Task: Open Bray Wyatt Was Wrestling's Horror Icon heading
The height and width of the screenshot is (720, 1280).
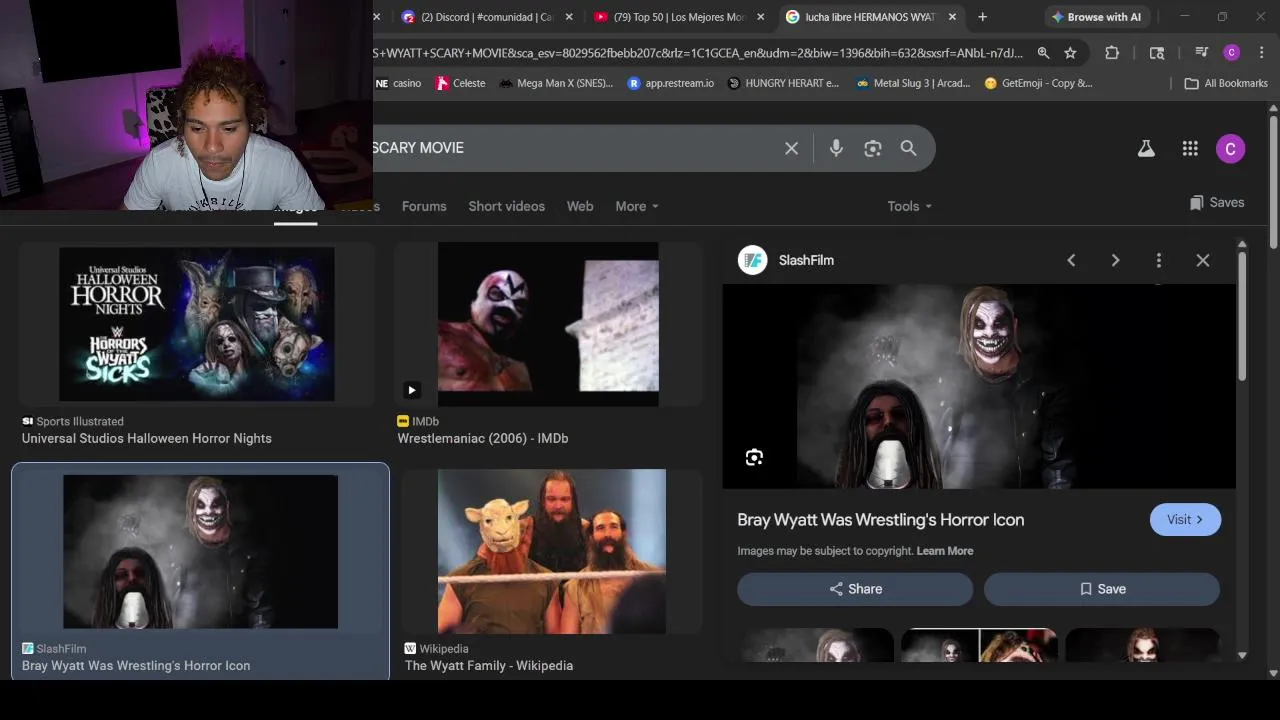Action: coord(881,520)
